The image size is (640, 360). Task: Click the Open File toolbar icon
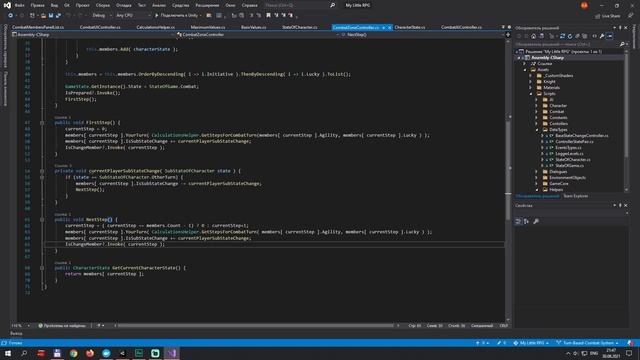tap(43, 16)
